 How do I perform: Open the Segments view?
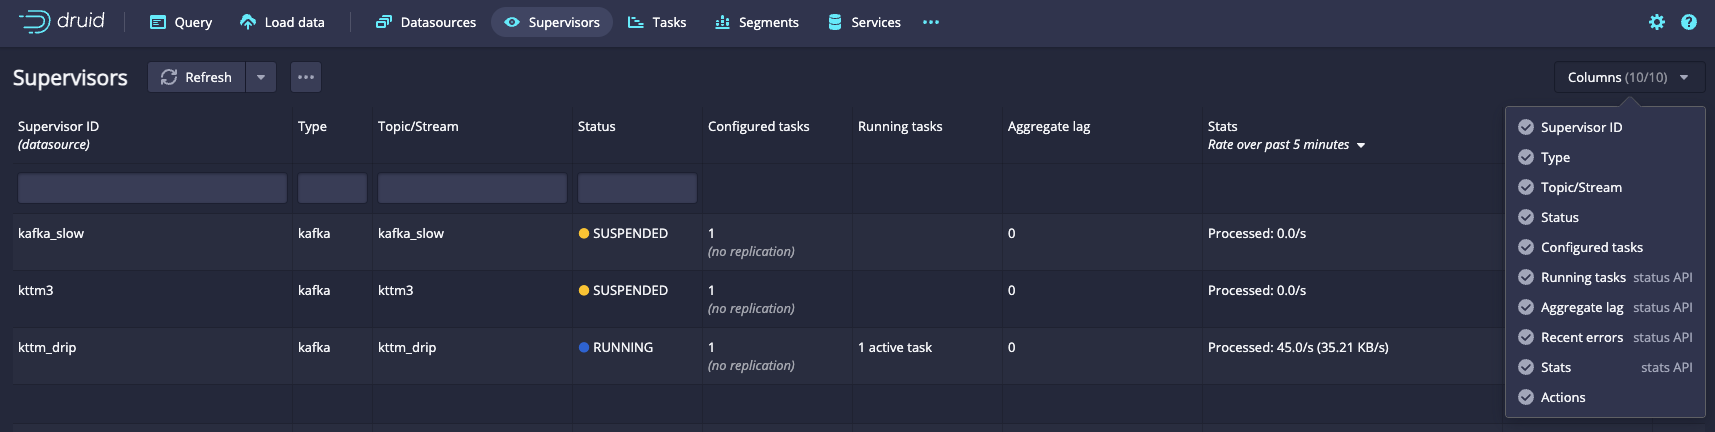point(757,22)
